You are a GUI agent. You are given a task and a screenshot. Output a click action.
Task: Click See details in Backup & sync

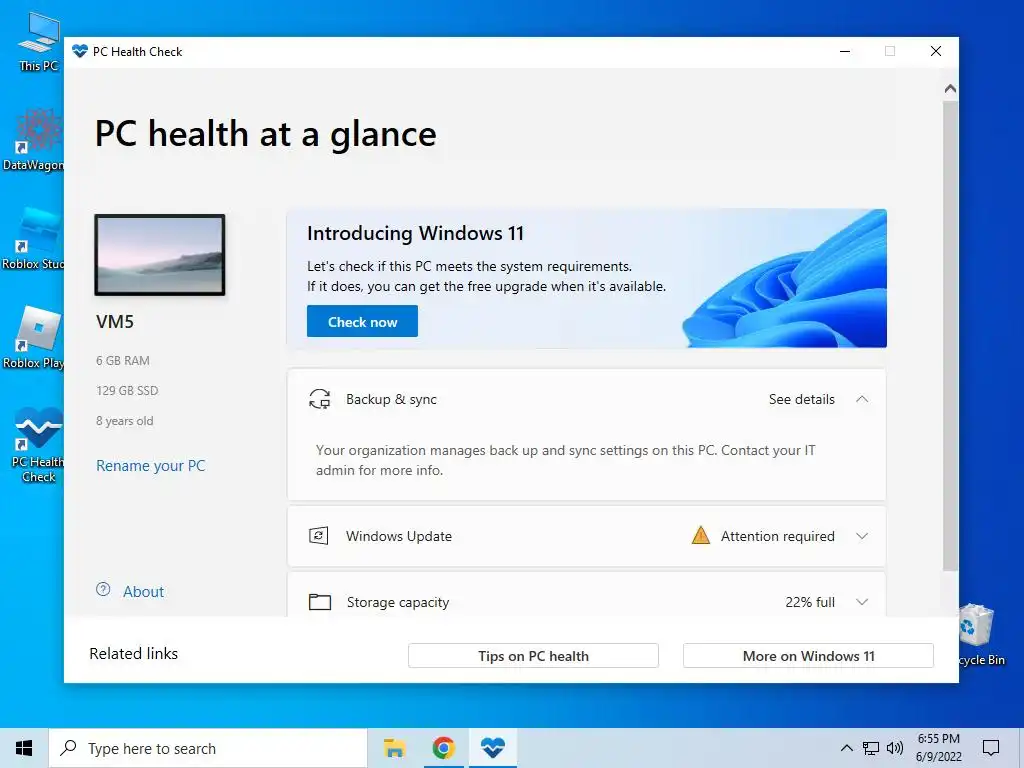(x=801, y=399)
